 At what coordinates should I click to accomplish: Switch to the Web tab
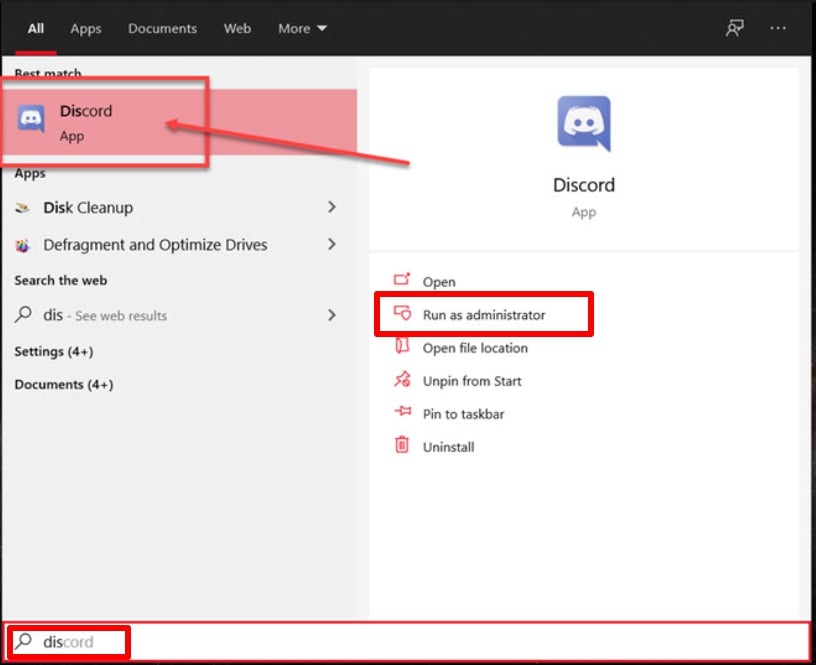coord(237,28)
